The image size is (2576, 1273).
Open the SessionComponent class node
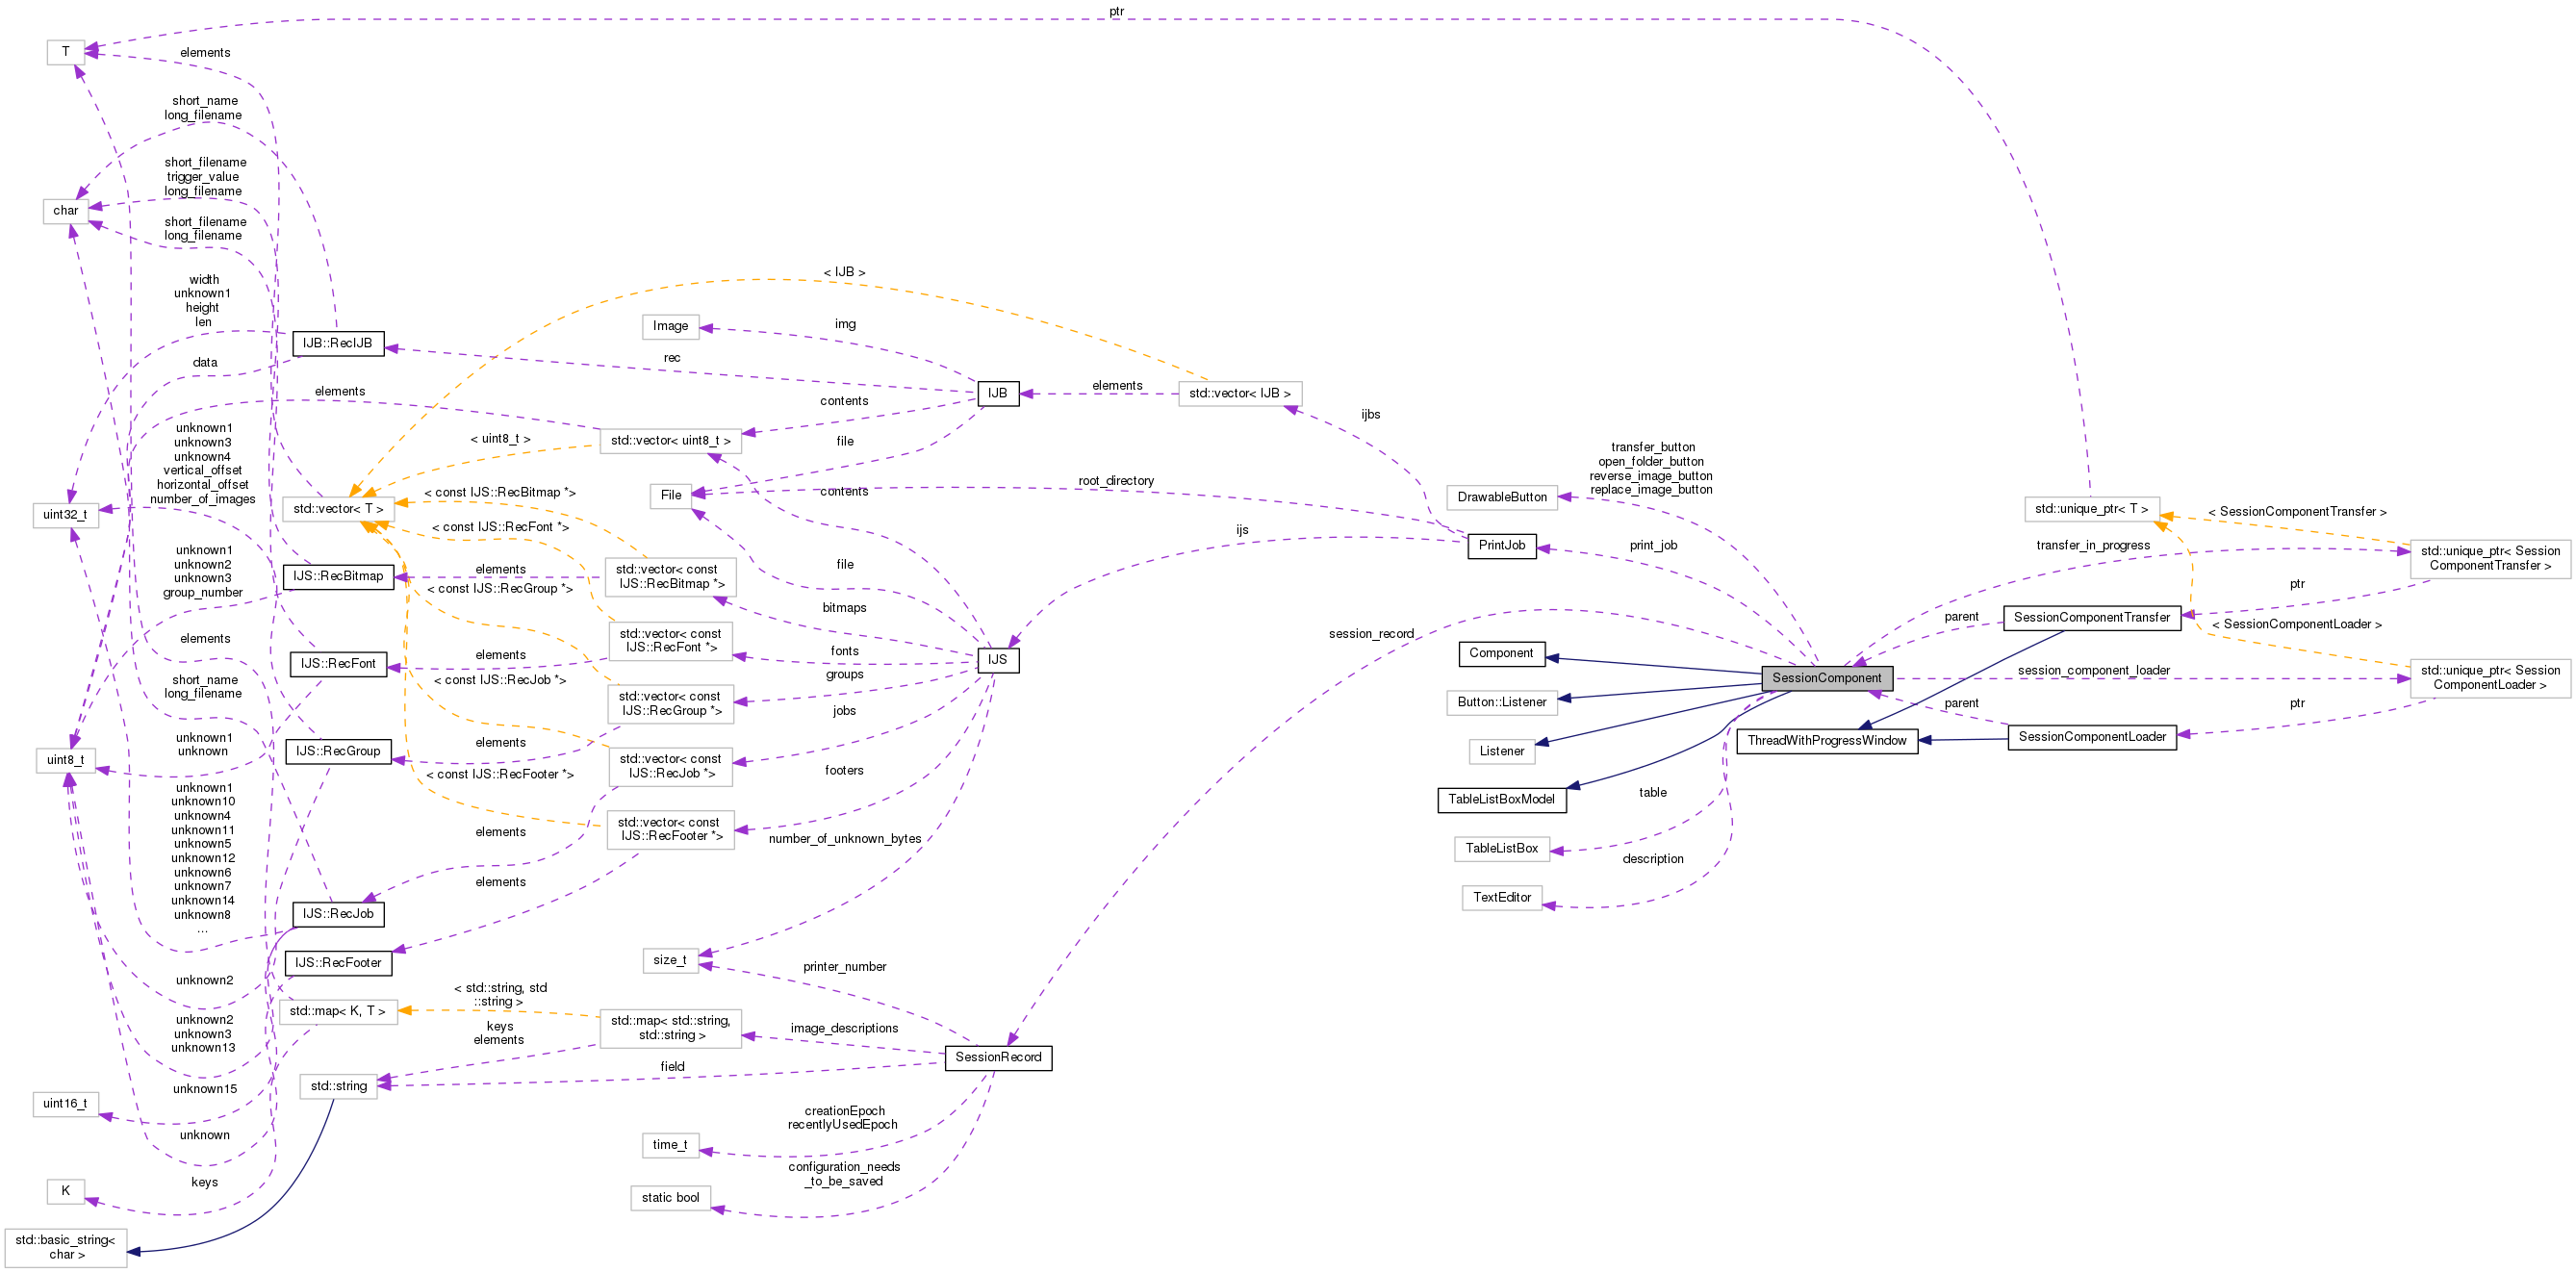click(1827, 677)
